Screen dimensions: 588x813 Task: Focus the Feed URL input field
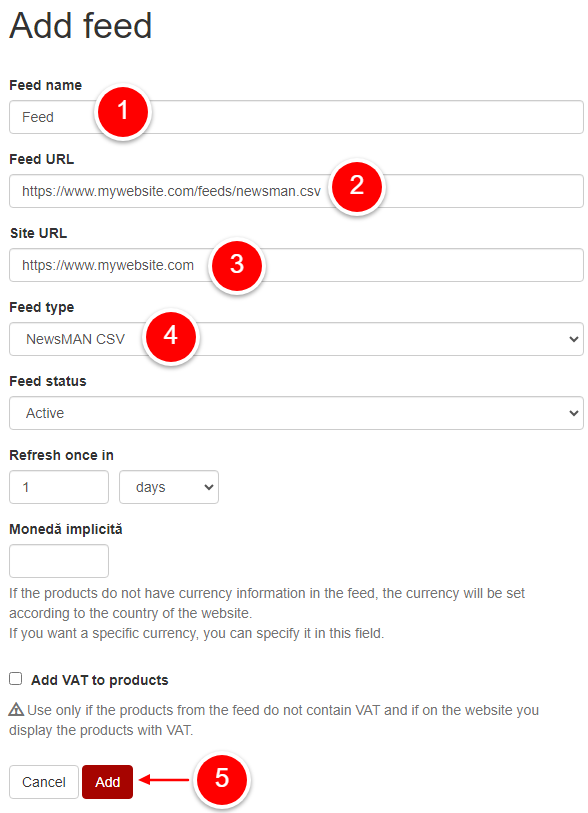click(296, 191)
